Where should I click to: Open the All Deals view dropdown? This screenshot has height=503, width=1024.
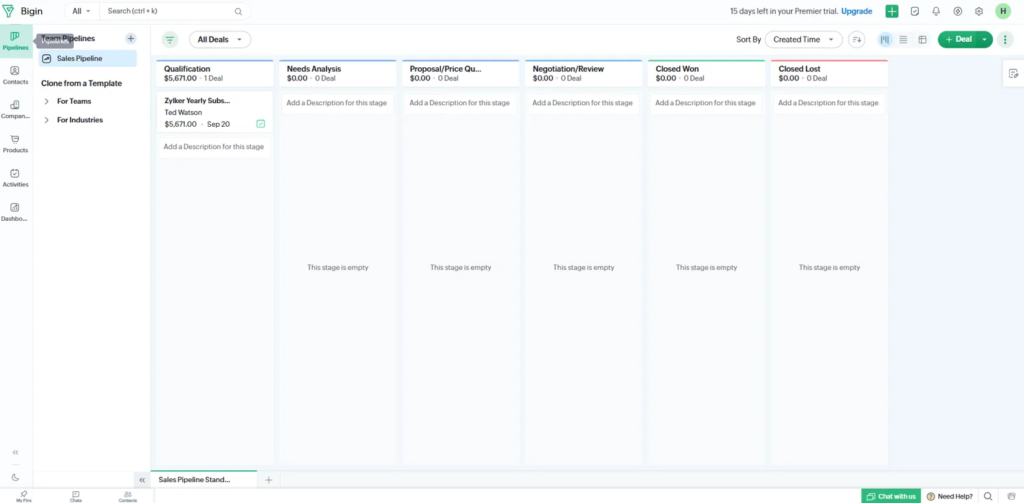coord(220,39)
